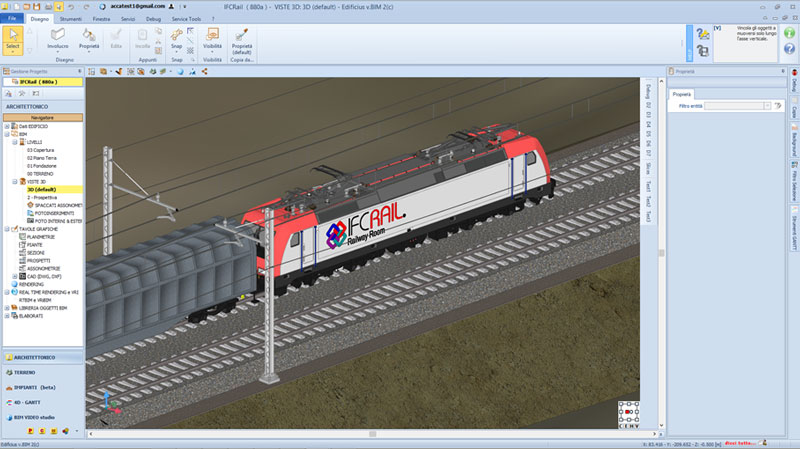Expand the CAD (DWG, DXF) tree node

tap(15, 277)
